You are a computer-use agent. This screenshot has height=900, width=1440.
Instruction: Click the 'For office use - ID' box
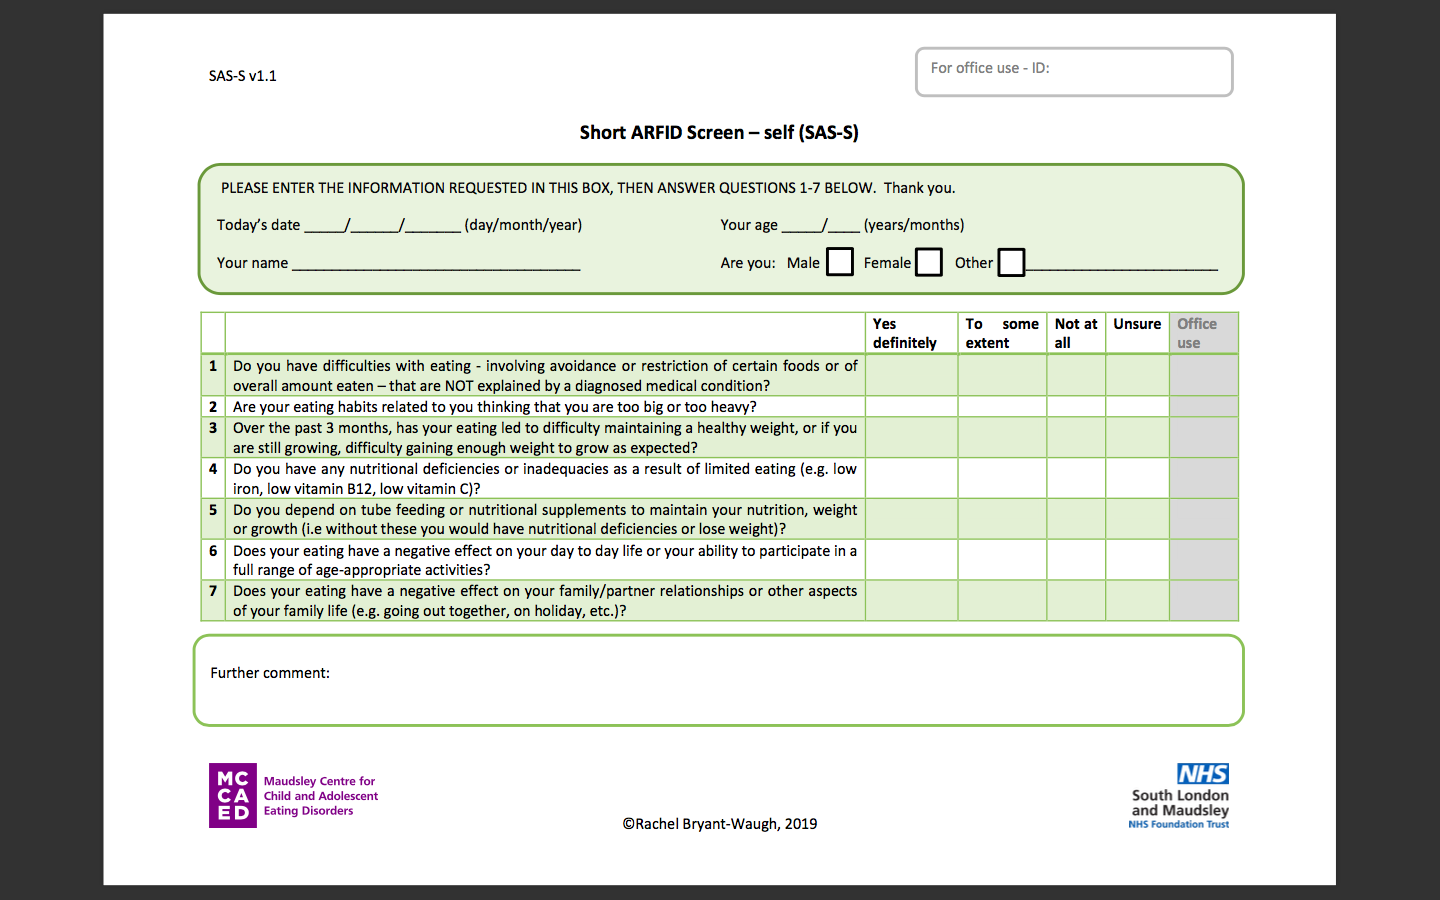(x=1074, y=72)
